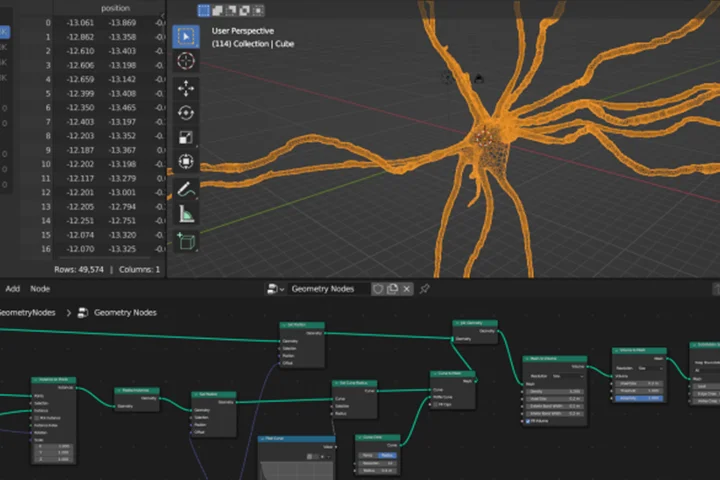
Task: Click Curve Circle Resolution field
Action: pyautogui.click(x=377, y=463)
